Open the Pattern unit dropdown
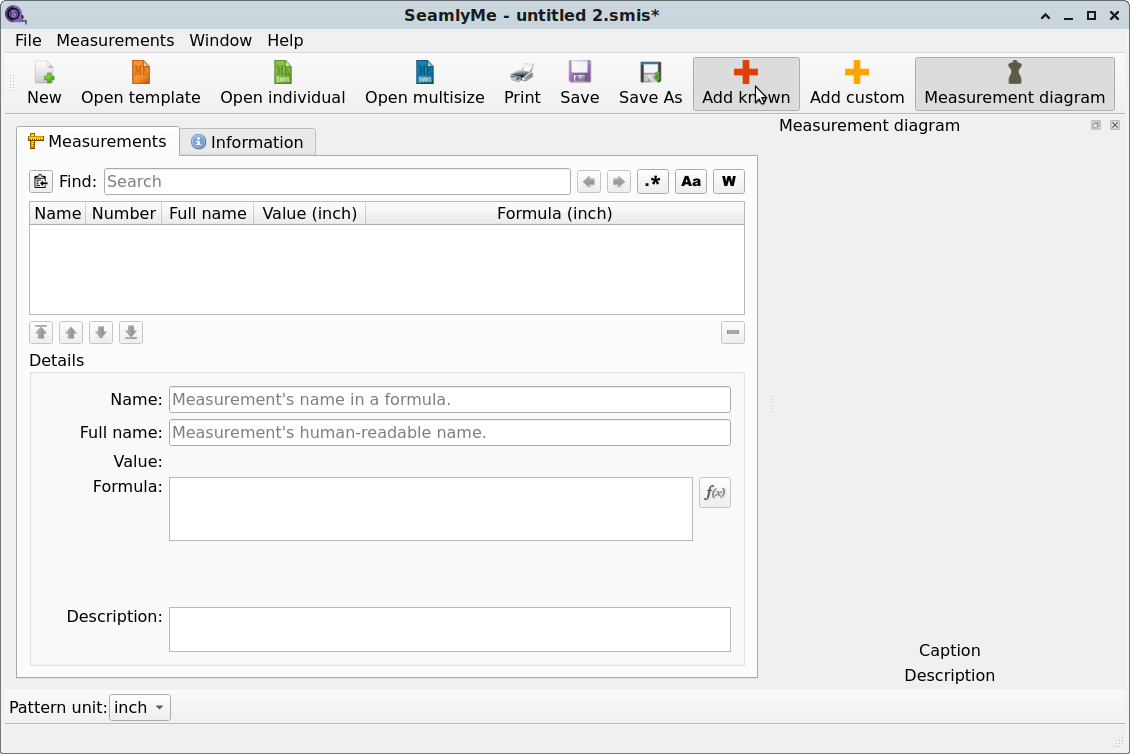This screenshot has width=1130, height=754. 140,707
